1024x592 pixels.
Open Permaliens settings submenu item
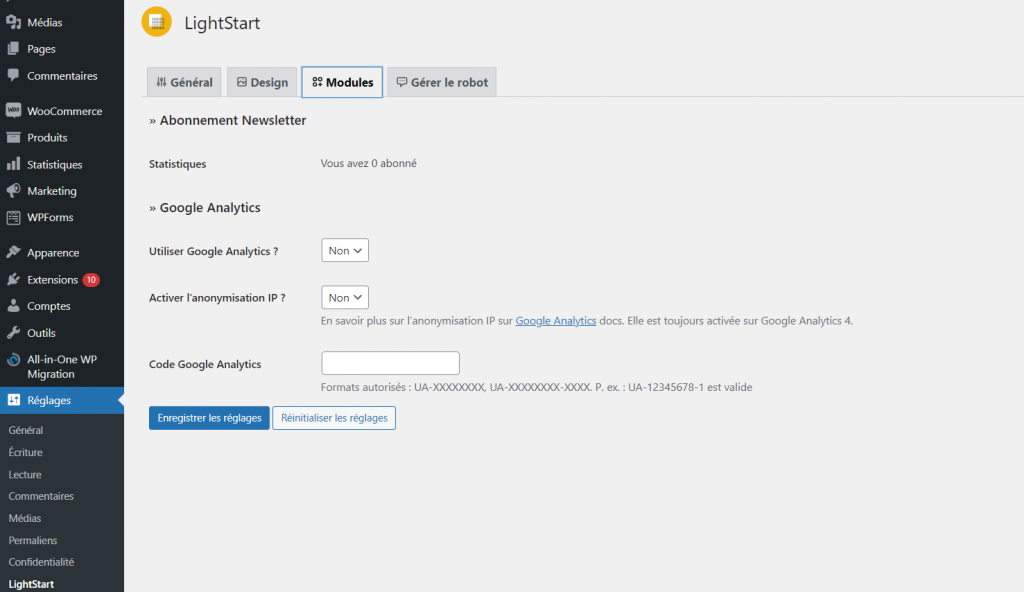(x=34, y=540)
